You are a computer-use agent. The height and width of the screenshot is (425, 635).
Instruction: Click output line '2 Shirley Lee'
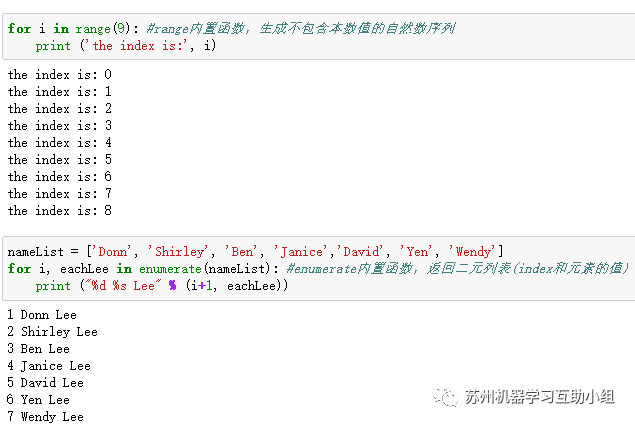(52, 332)
